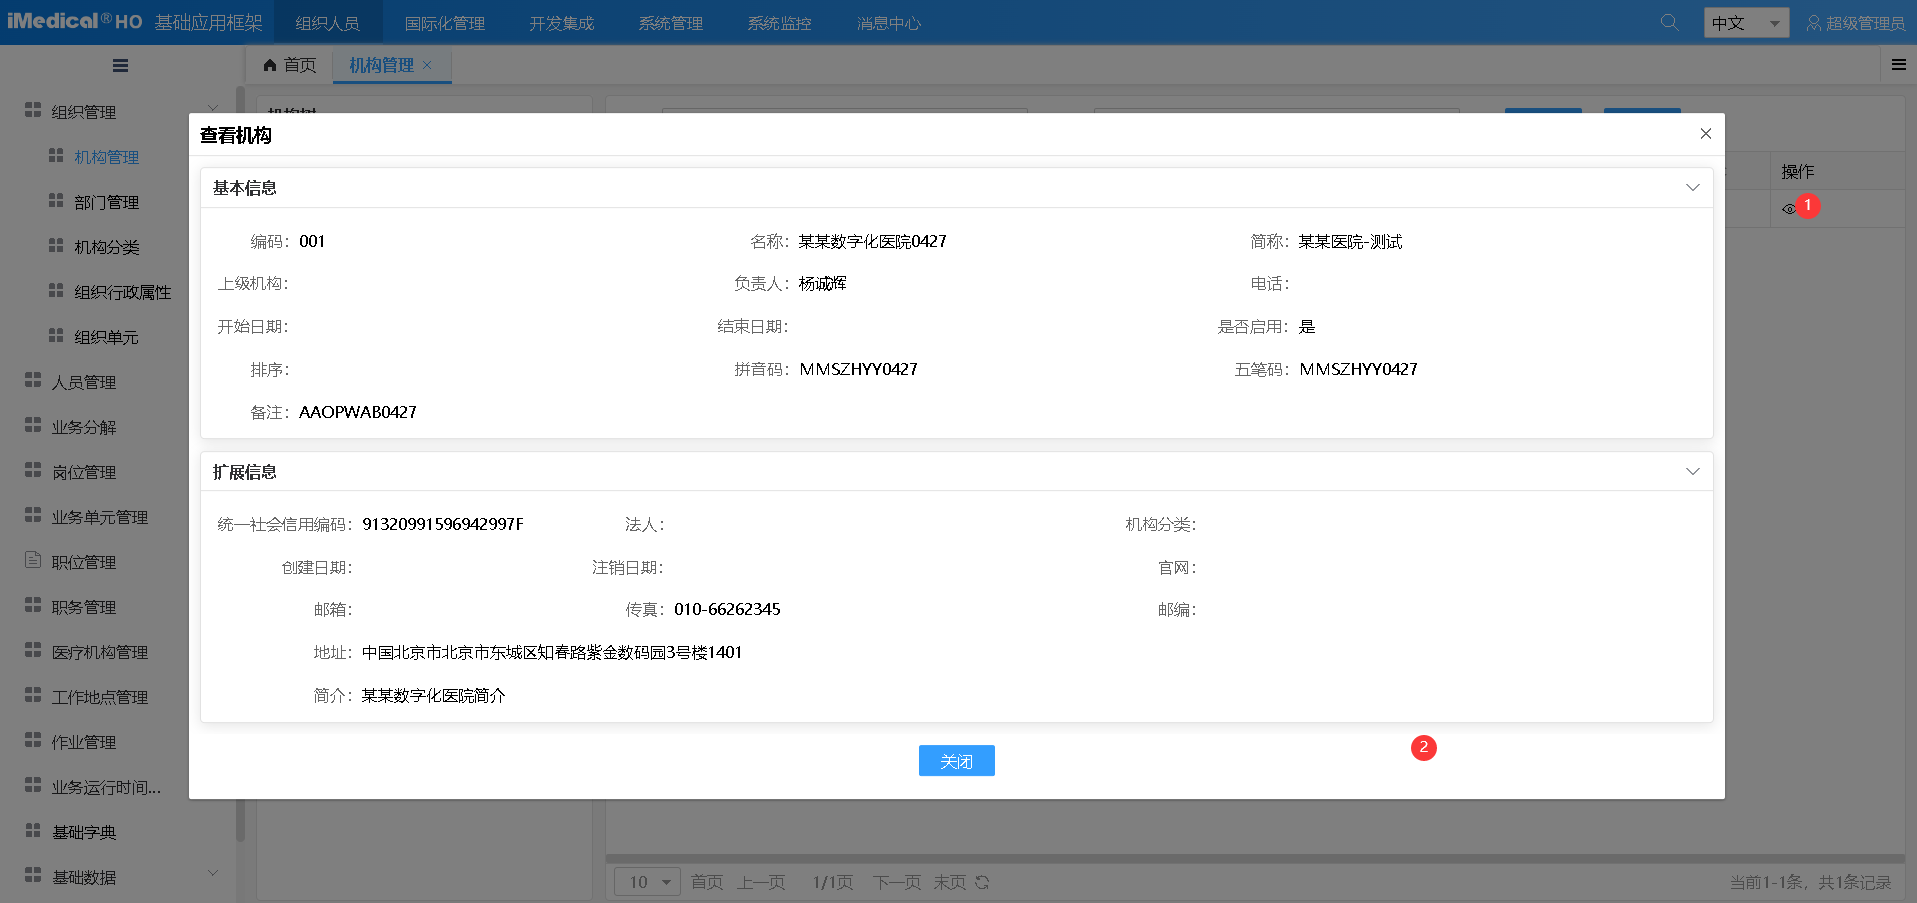Collapse the 扩展信息 section chevron
The image size is (1917, 903).
pyautogui.click(x=1692, y=472)
